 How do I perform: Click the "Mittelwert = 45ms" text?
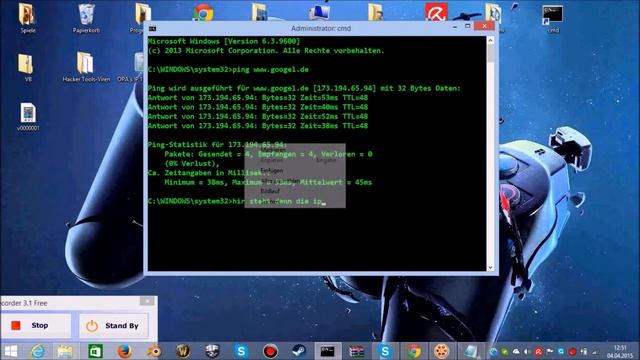[x=336, y=182]
